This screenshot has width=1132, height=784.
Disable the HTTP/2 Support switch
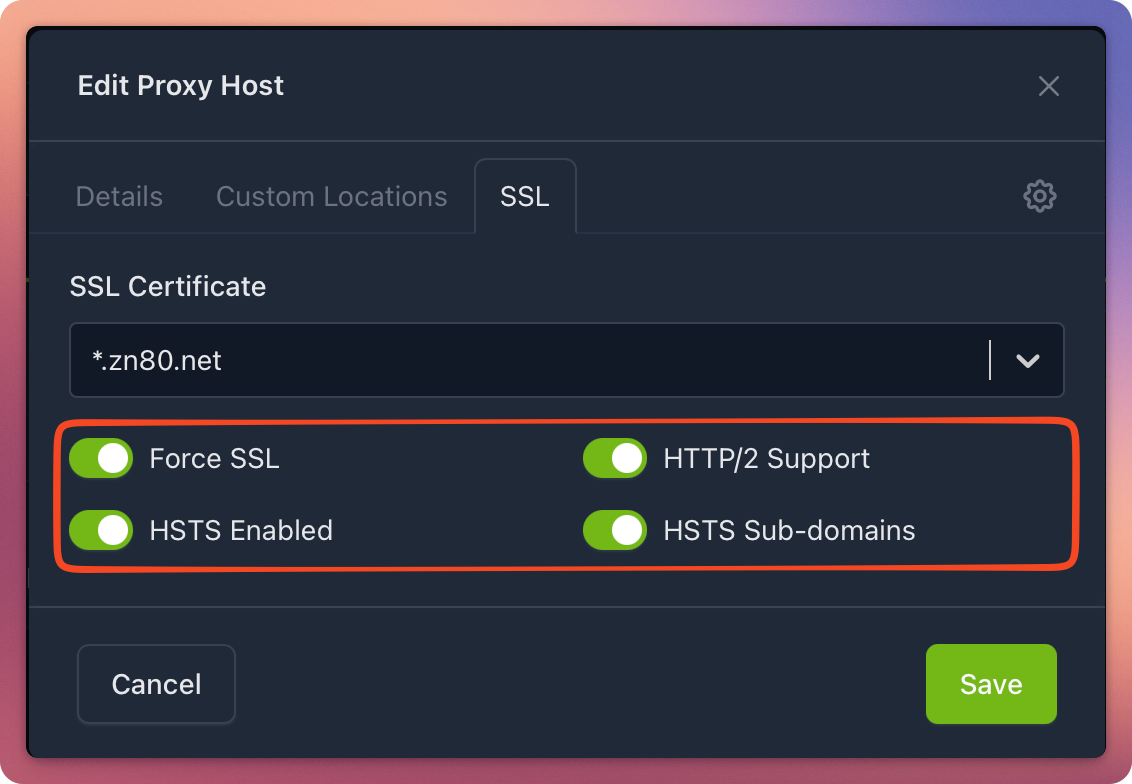tap(615, 459)
